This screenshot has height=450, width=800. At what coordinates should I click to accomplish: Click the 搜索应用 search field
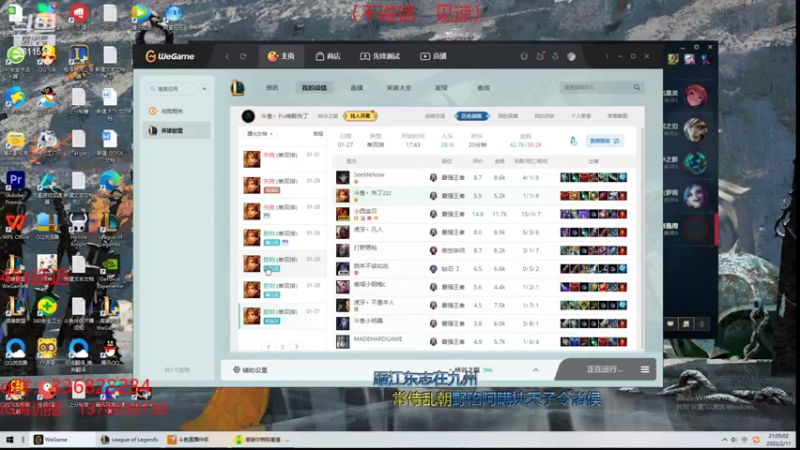pyautogui.click(x=171, y=89)
